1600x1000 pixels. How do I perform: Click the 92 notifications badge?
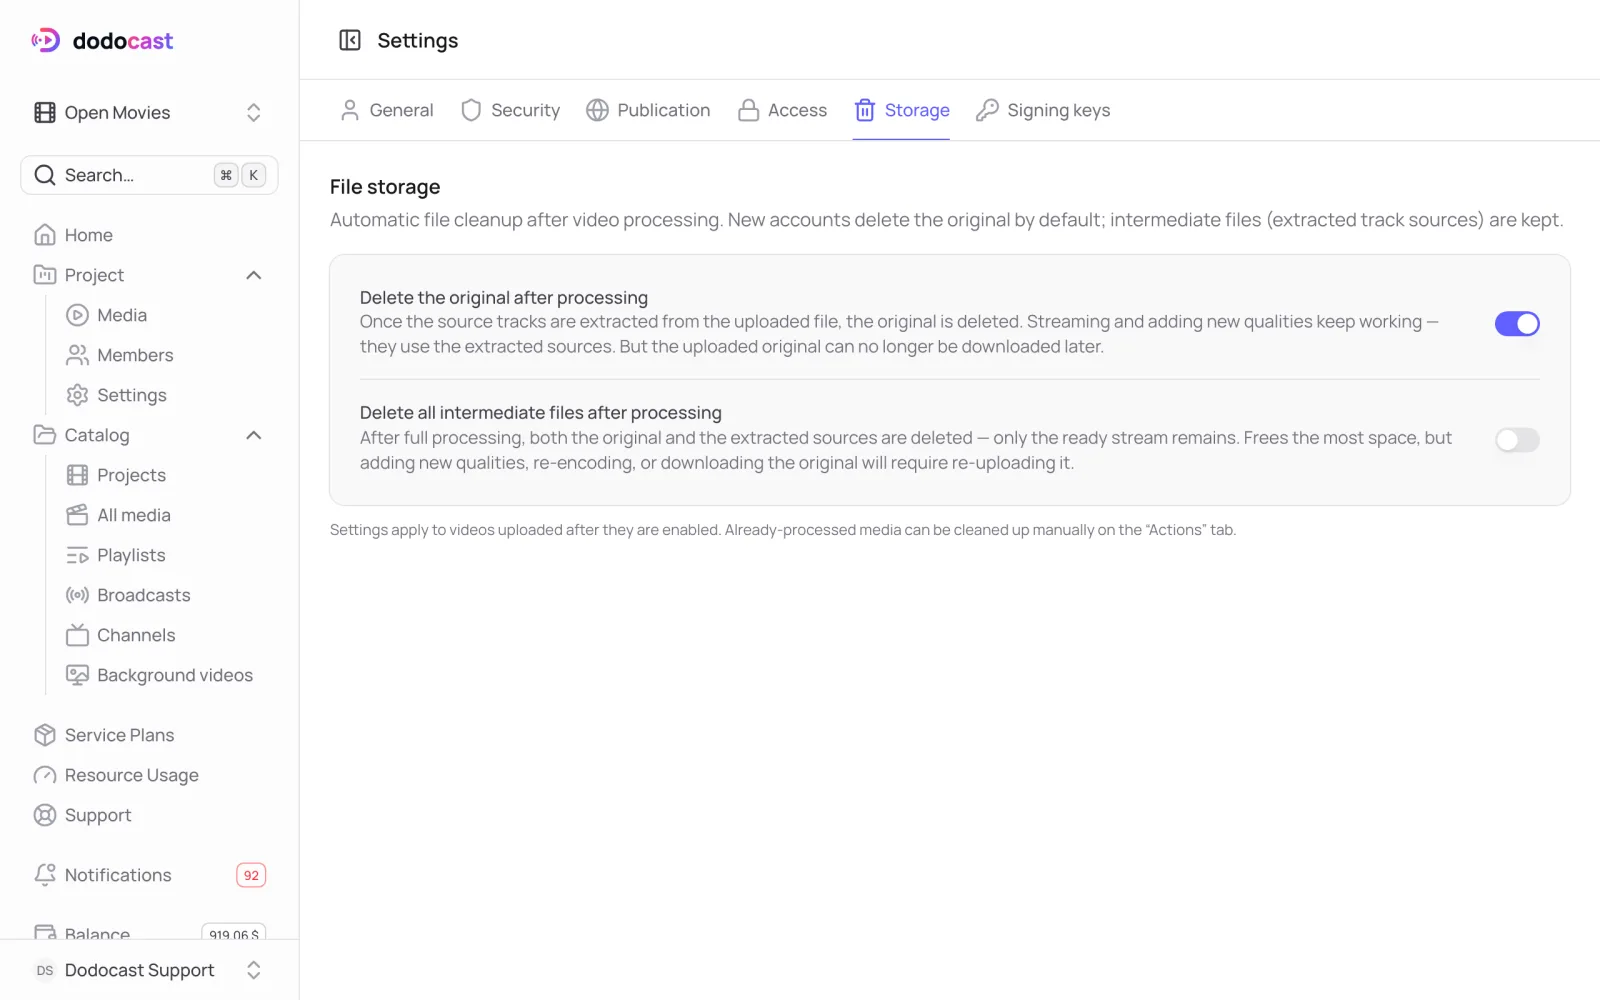(x=251, y=875)
